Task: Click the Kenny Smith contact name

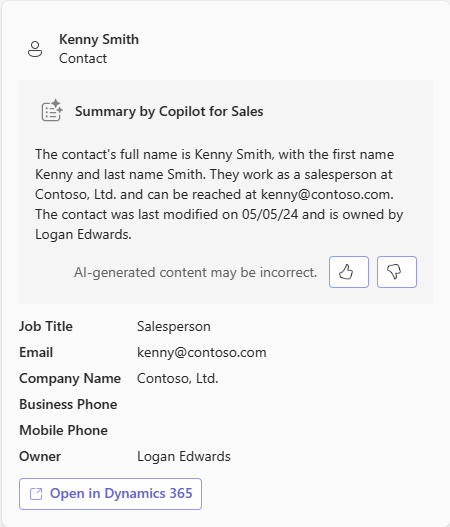Action: [99, 39]
